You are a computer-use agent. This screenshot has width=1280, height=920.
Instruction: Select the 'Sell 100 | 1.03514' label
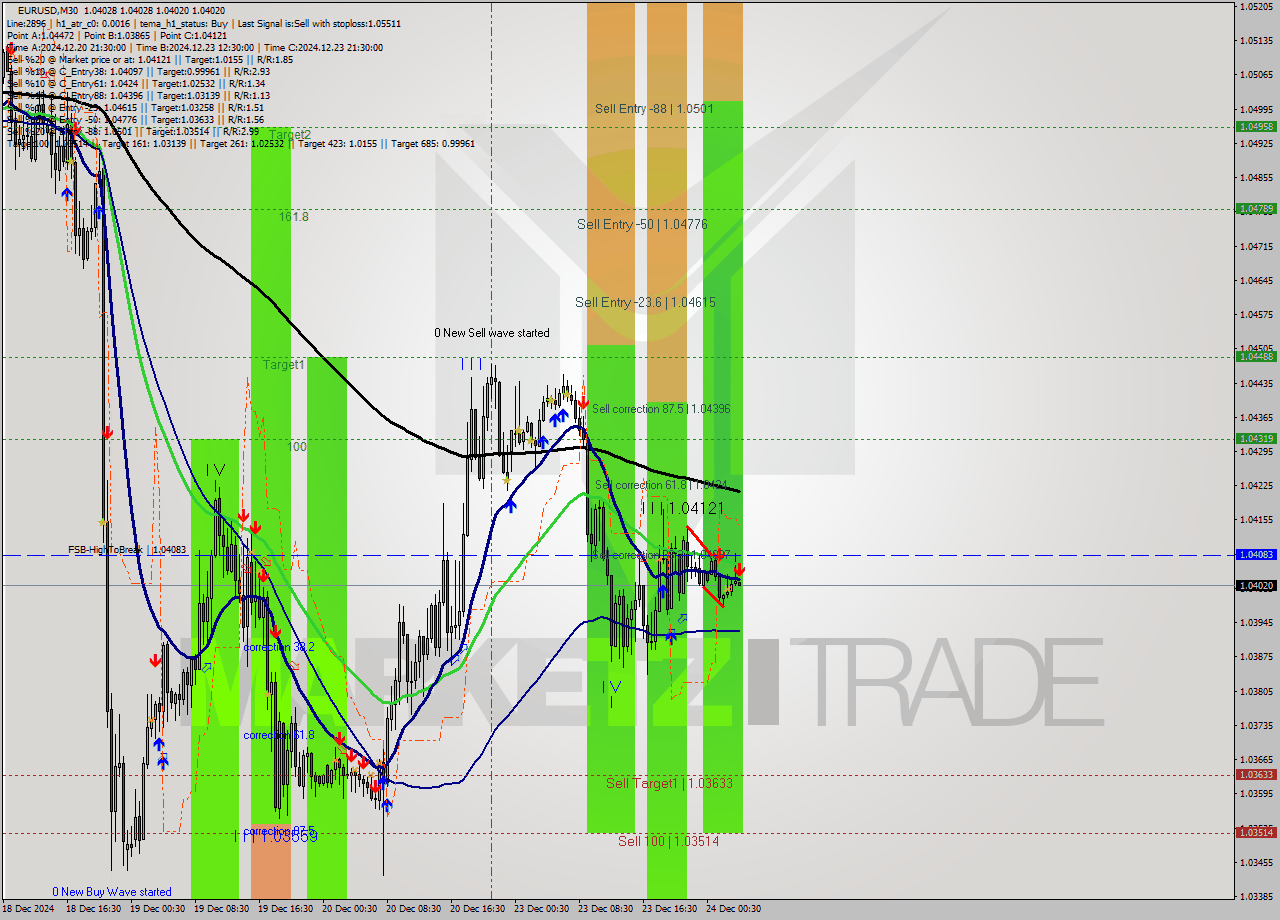[668, 841]
